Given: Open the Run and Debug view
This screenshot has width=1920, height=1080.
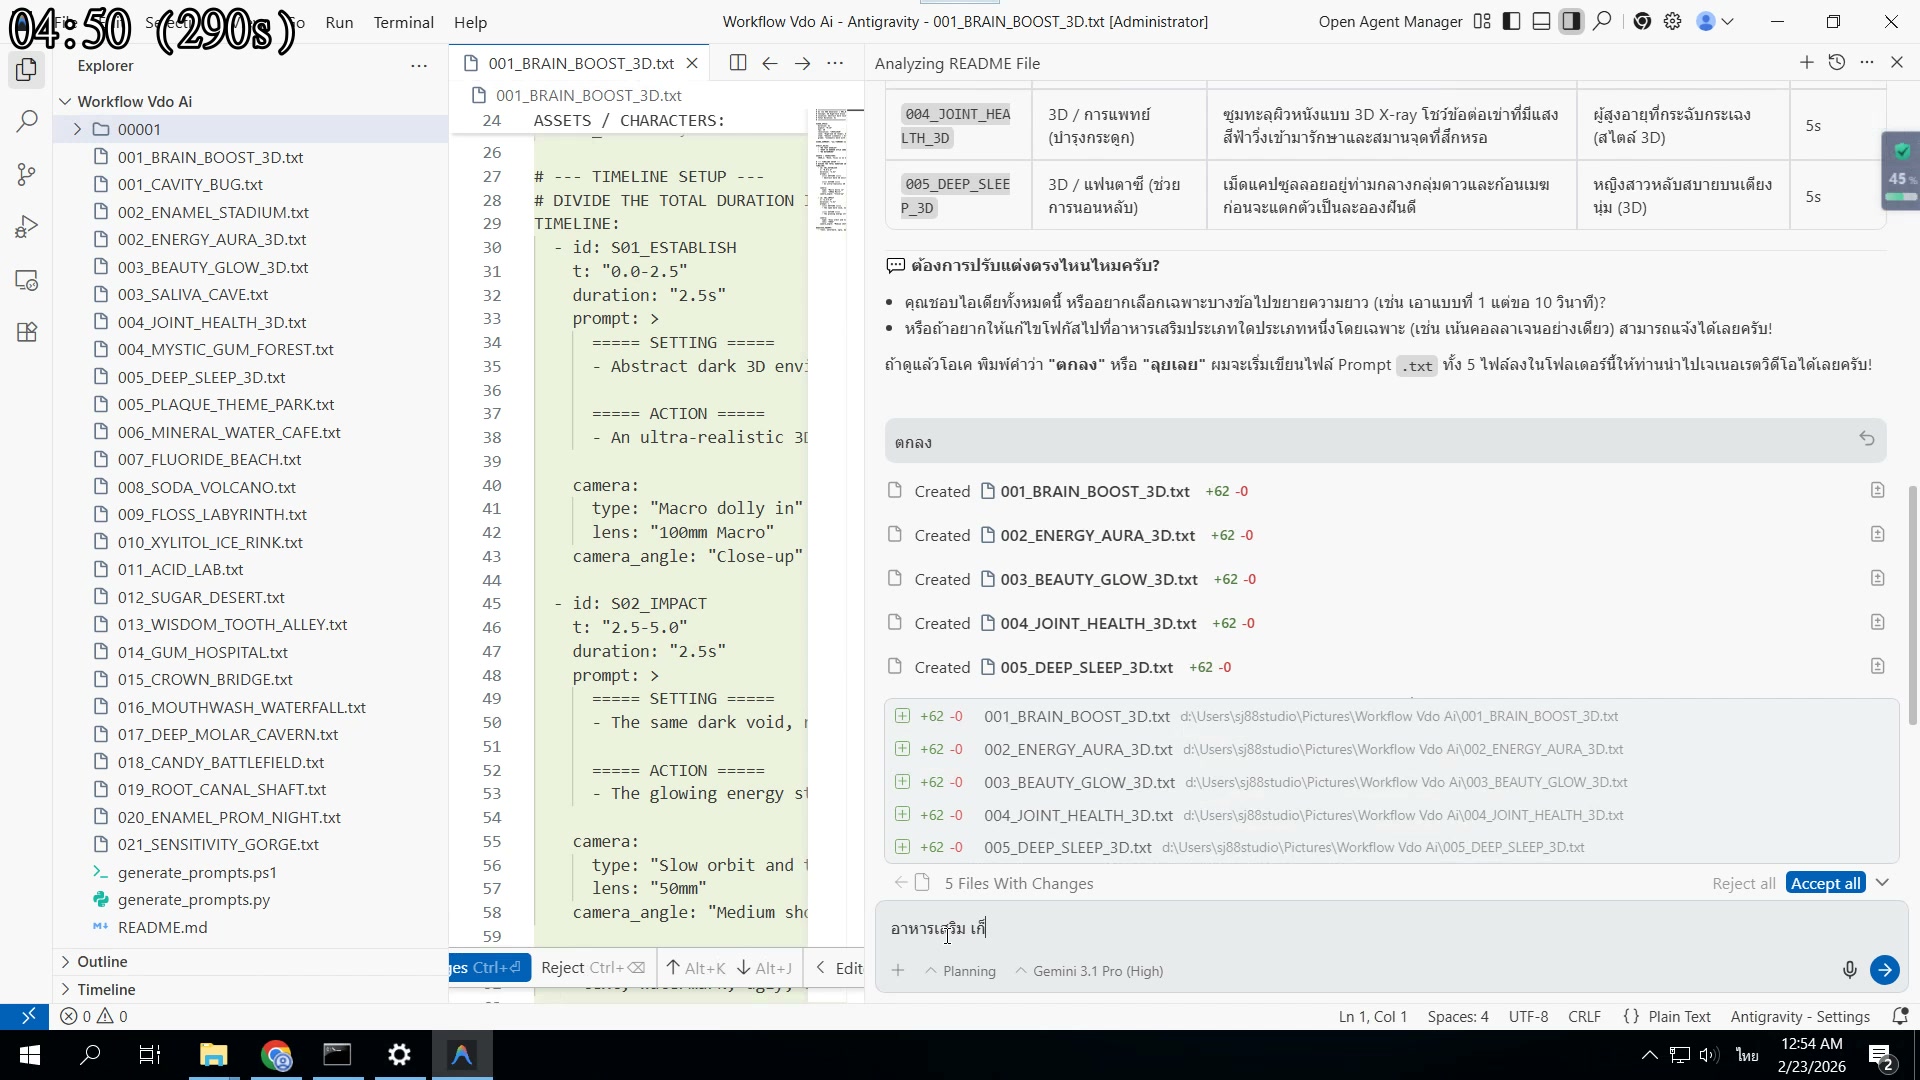Looking at the screenshot, I should pyautogui.click(x=27, y=226).
